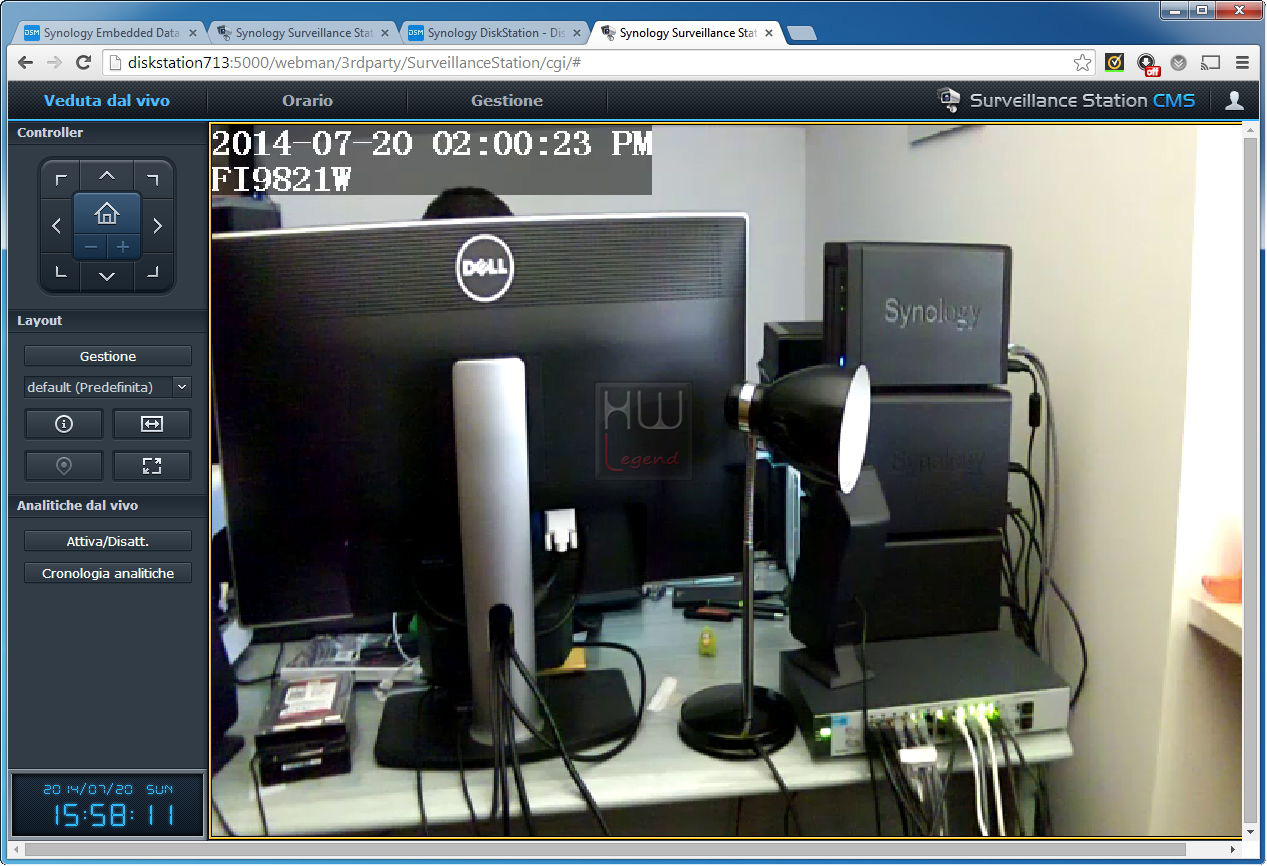Pan camera down with PTZ arrow
Image resolution: width=1267 pixels, height=866 pixels.
pyautogui.click(x=107, y=274)
